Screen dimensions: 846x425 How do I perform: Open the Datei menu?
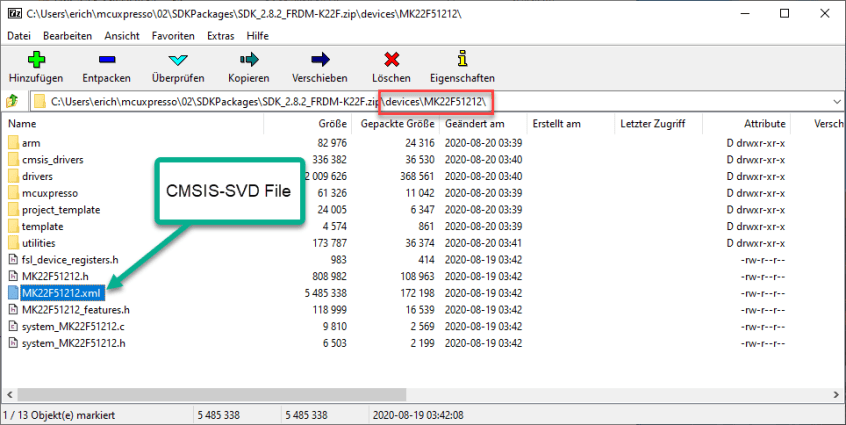point(20,35)
